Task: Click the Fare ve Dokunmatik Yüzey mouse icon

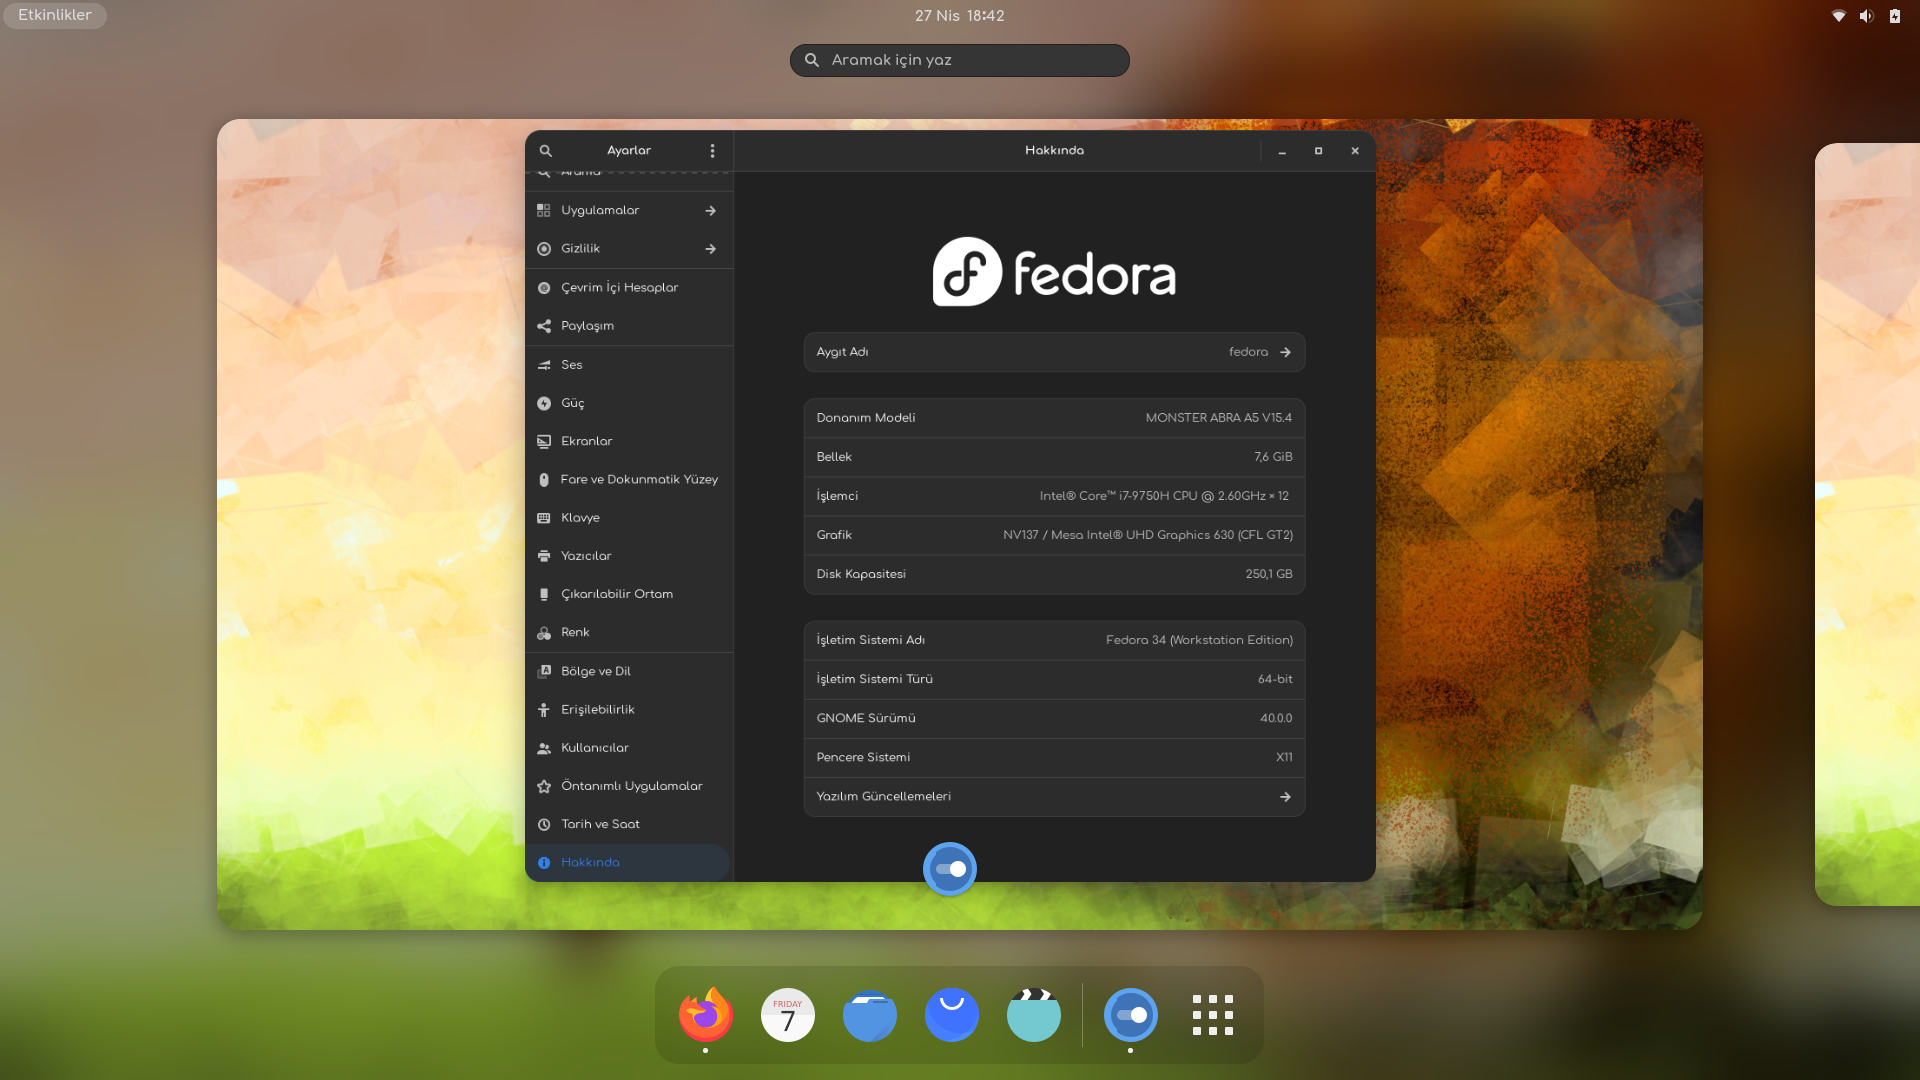Action: click(544, 480)
